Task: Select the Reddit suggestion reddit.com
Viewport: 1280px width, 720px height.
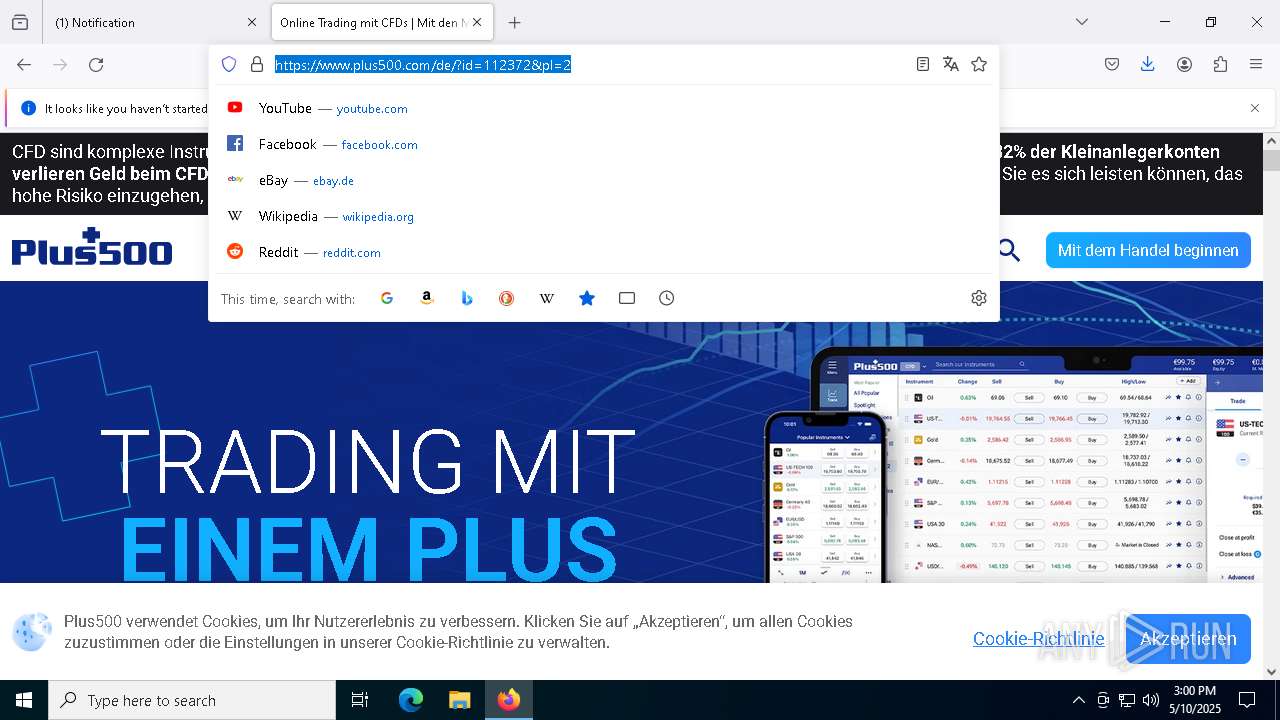Action: [x=604, y=252]
